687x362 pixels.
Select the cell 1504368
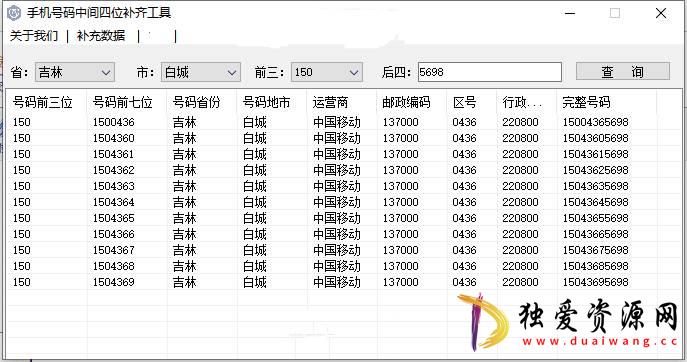[113, 266]
